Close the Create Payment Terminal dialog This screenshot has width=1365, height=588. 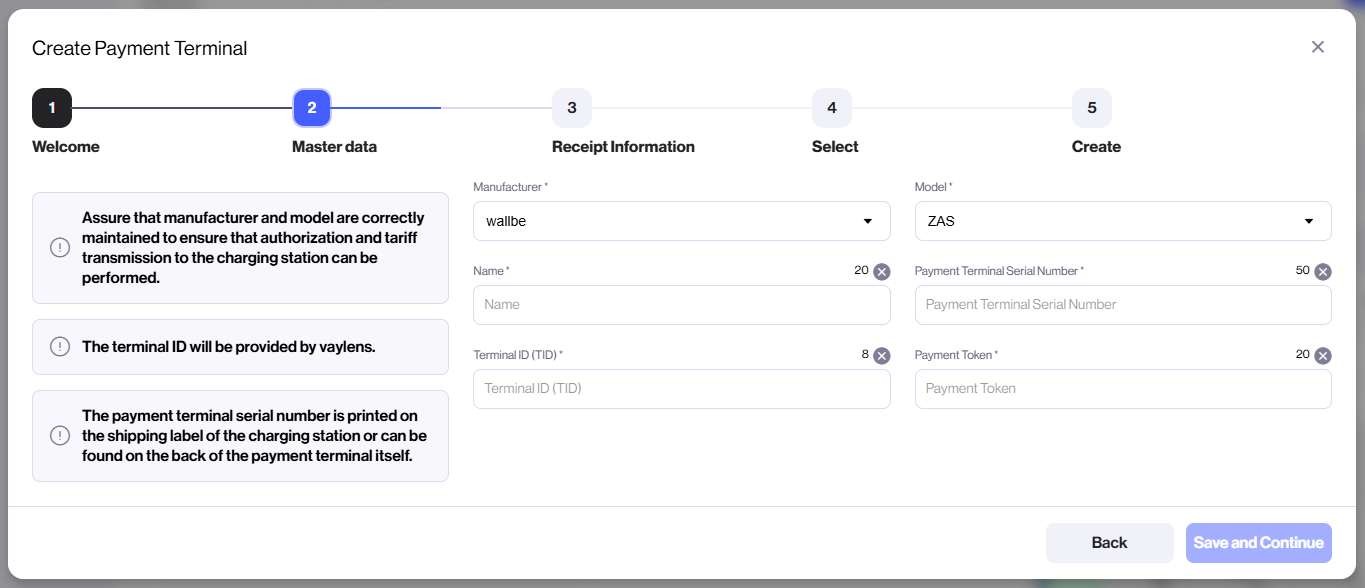tap(1317, 46)
